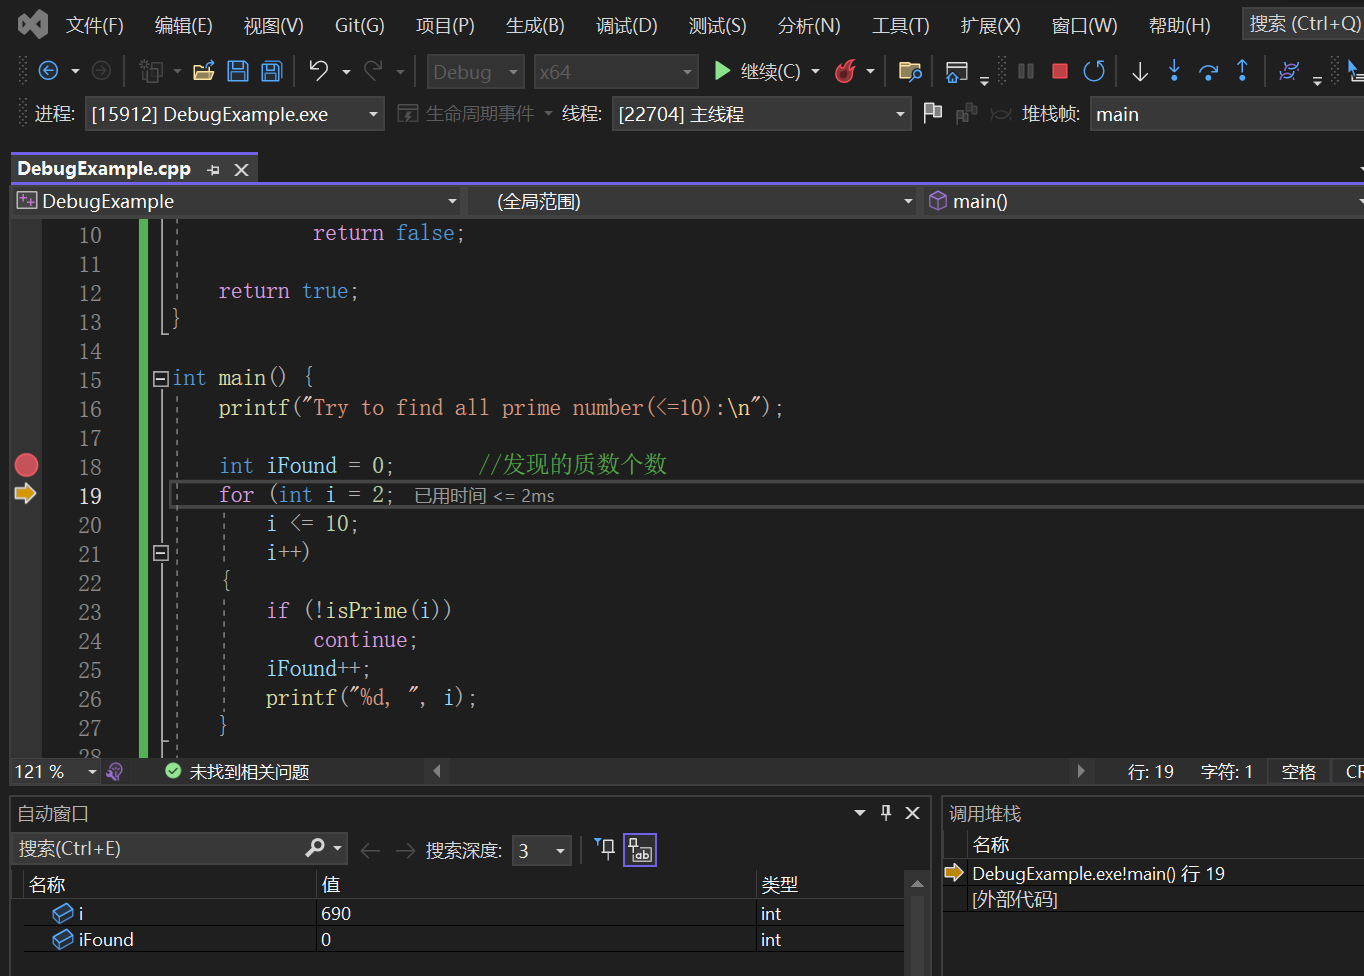Select the DebugExample.exe!main() call stack row
The width and height of the screenshot is (1364, 976).
(1154, 873)
